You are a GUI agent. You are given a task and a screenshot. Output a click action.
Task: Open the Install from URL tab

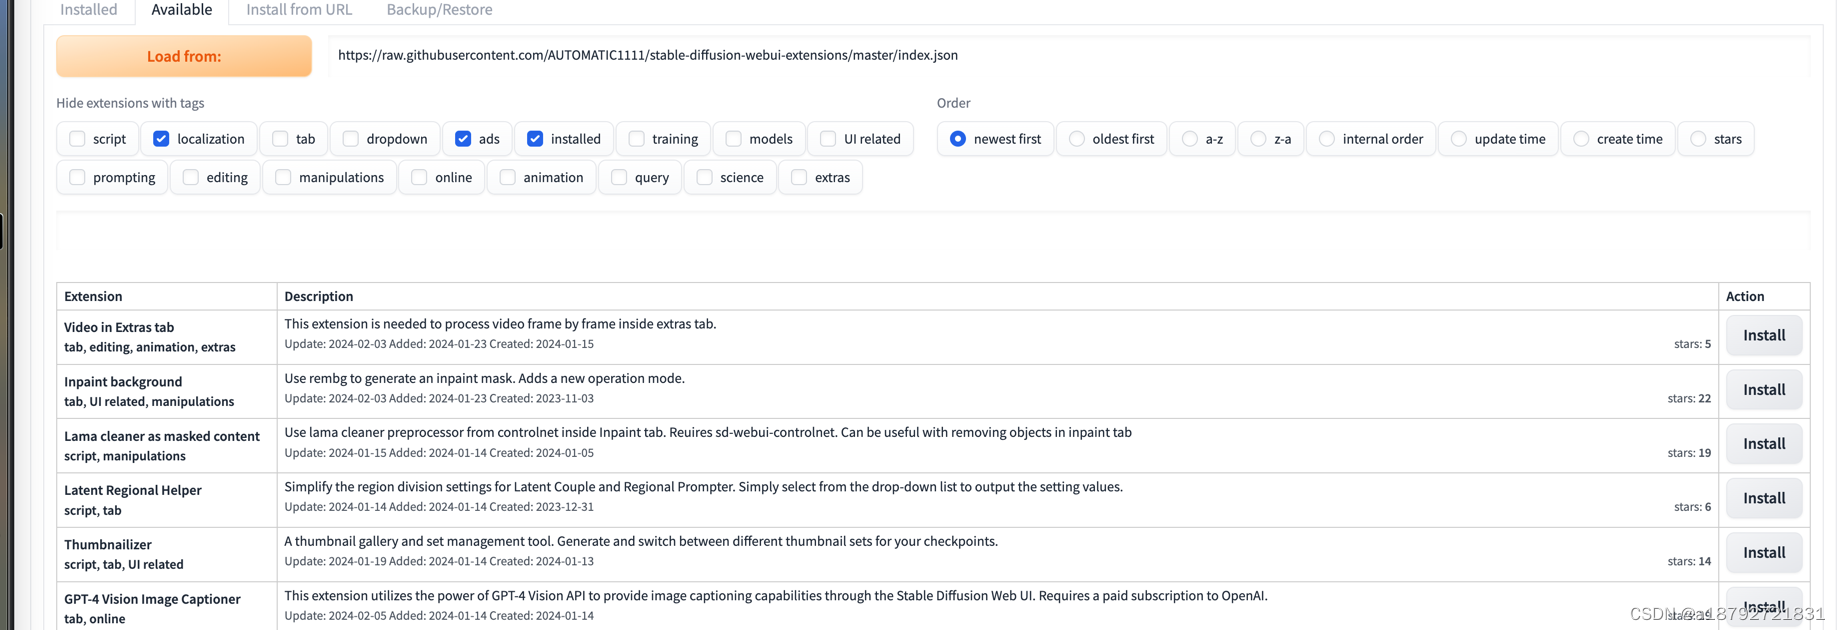point(299,10)
